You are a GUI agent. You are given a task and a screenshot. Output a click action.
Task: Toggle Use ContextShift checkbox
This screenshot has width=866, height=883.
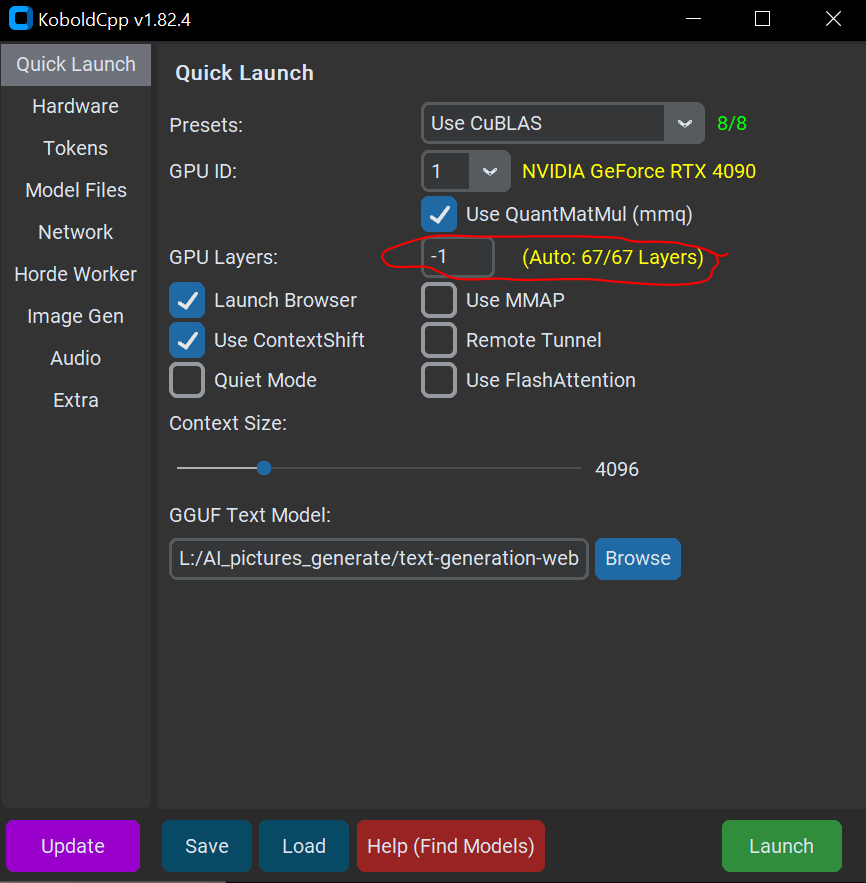(x=187, y=340)
